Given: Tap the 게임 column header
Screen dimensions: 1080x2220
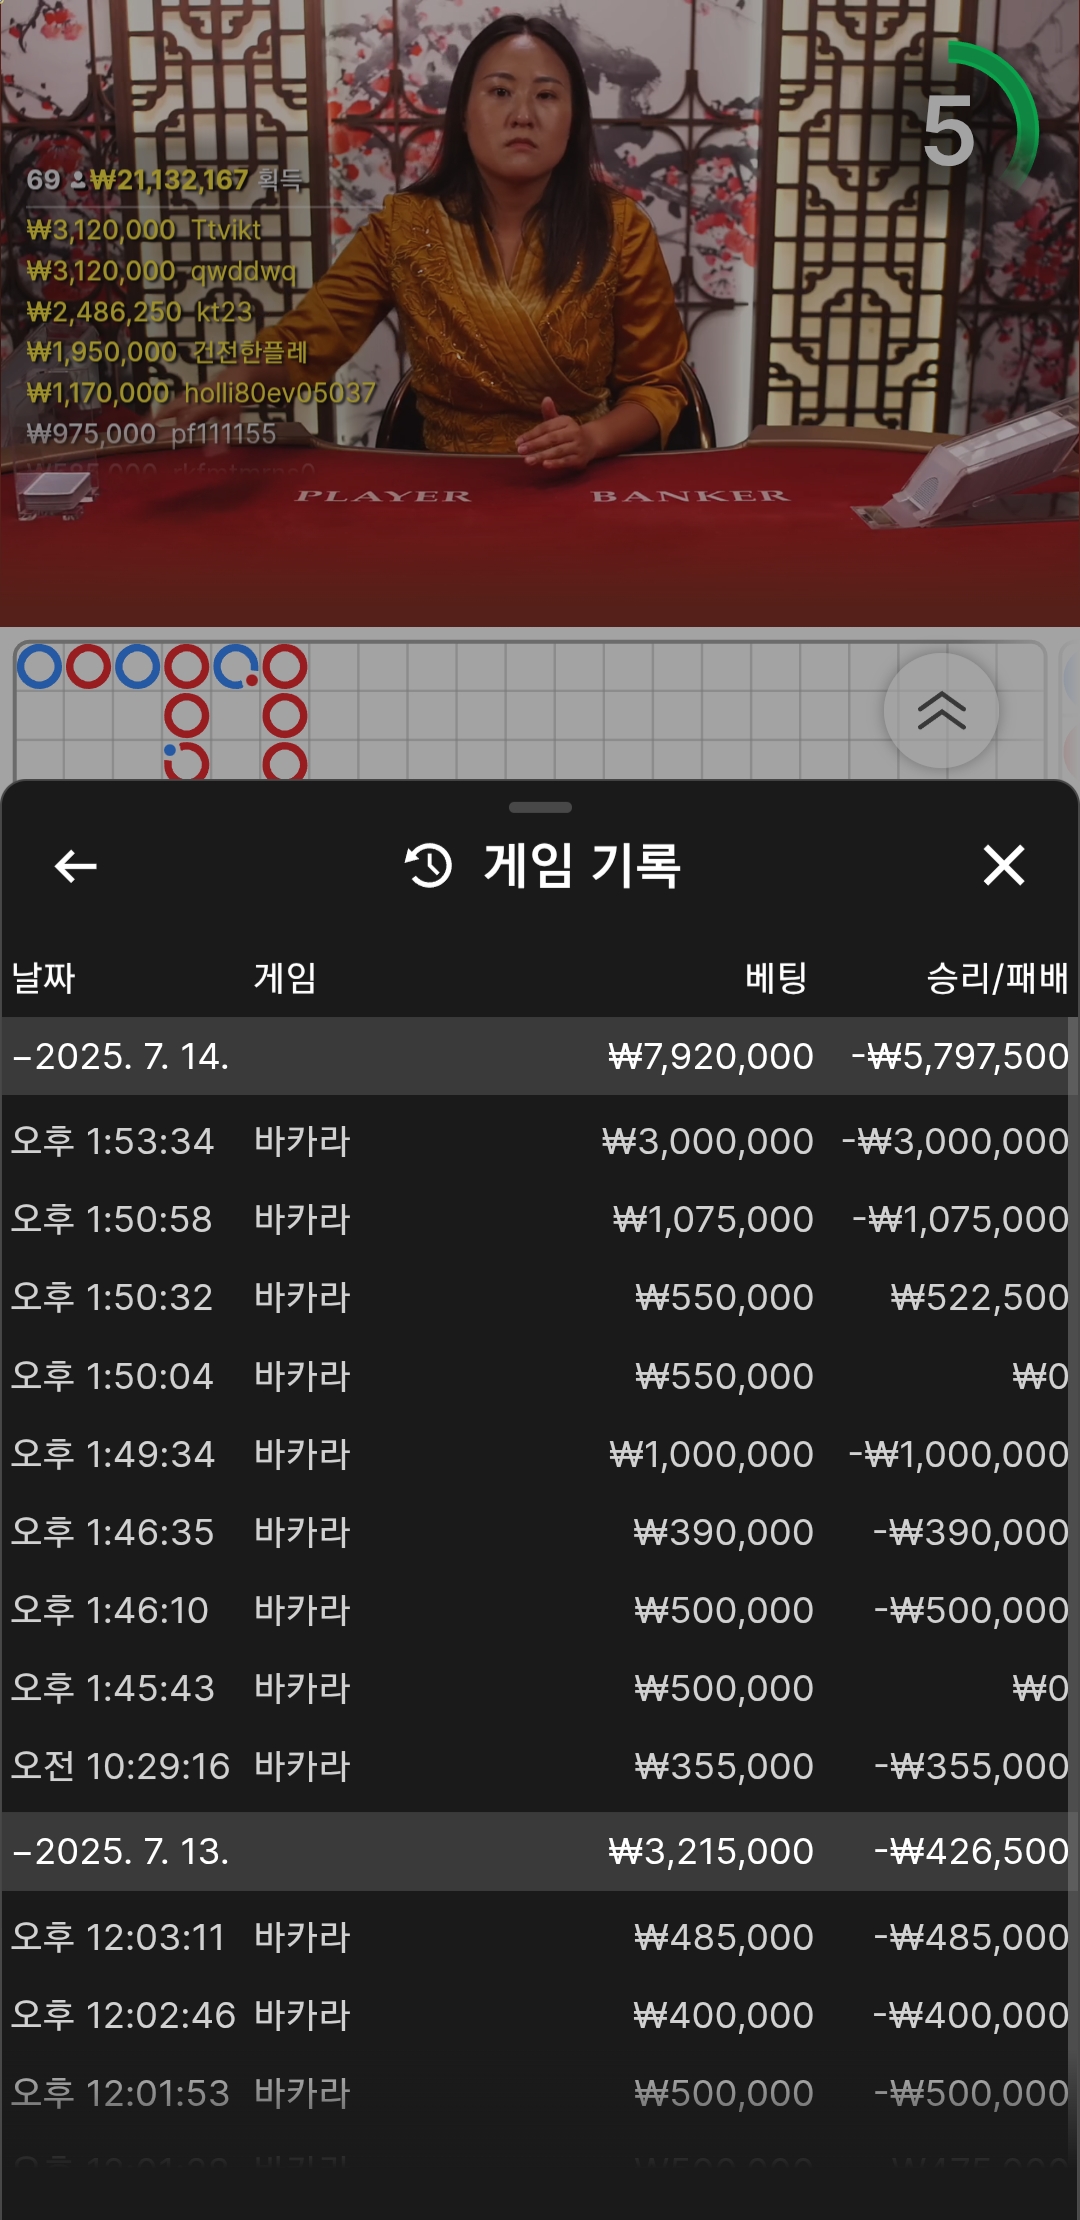Looking at the screenshot, I should (285, 977).
